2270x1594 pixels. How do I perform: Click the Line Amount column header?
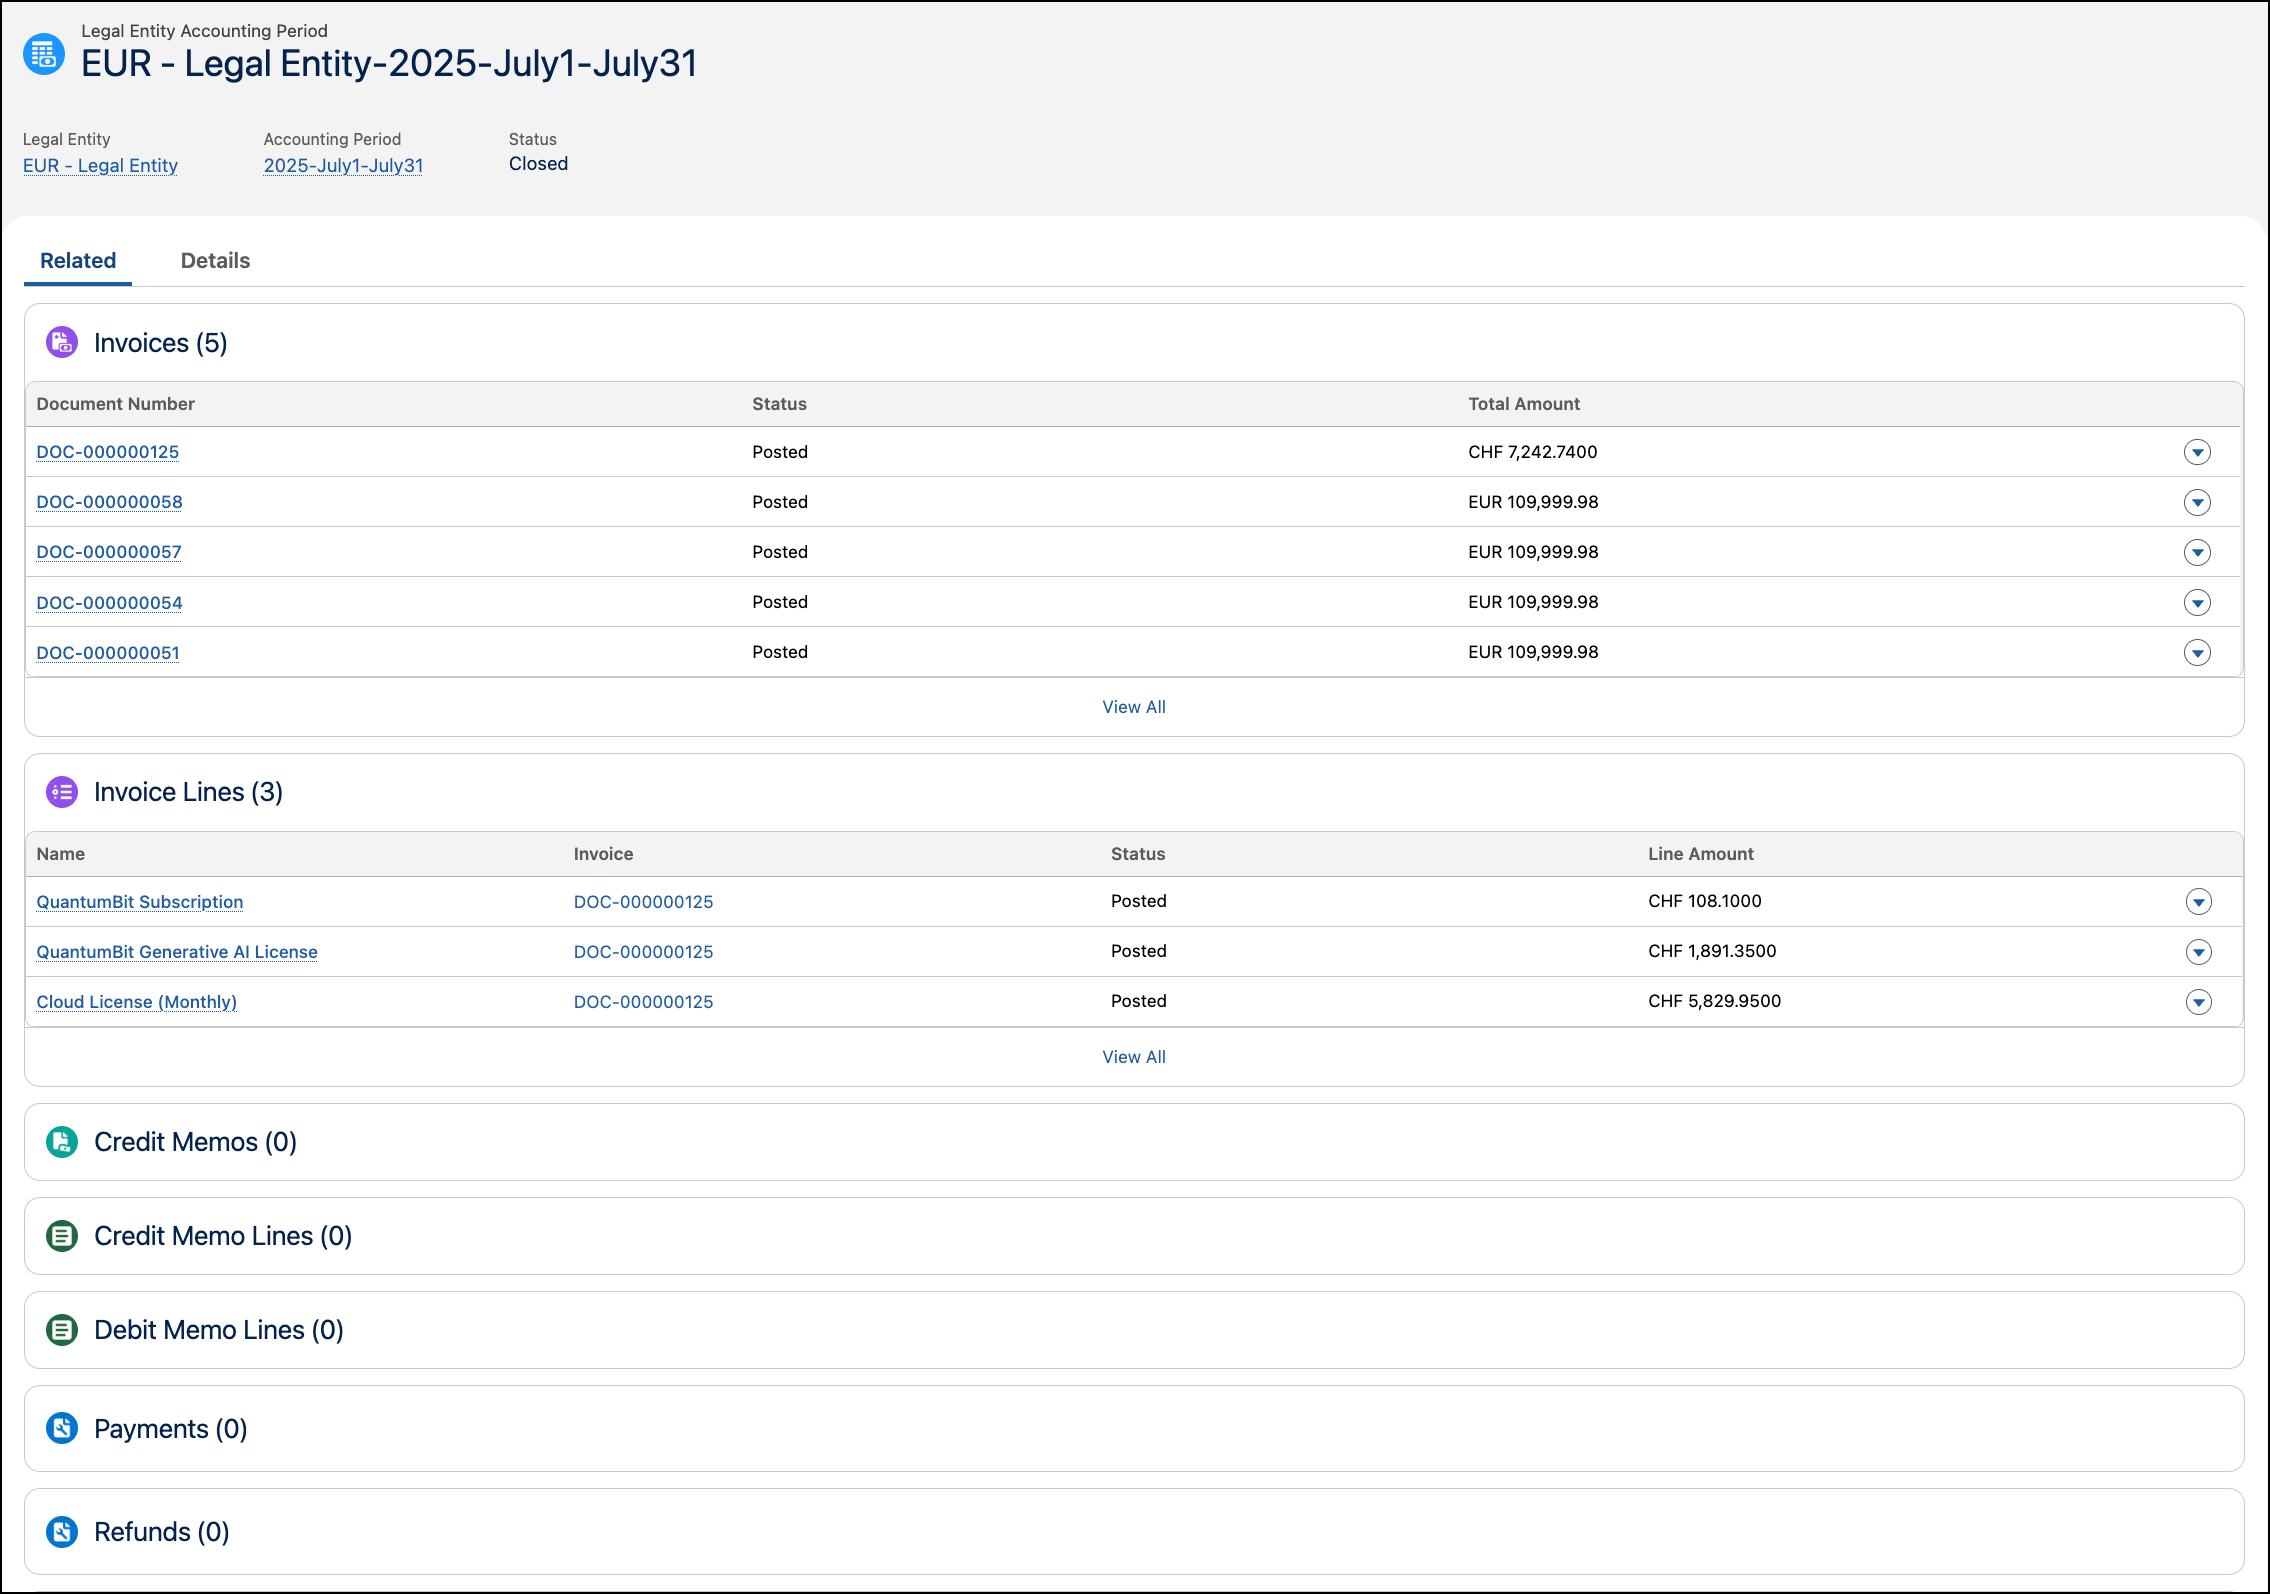[1701, 854]
